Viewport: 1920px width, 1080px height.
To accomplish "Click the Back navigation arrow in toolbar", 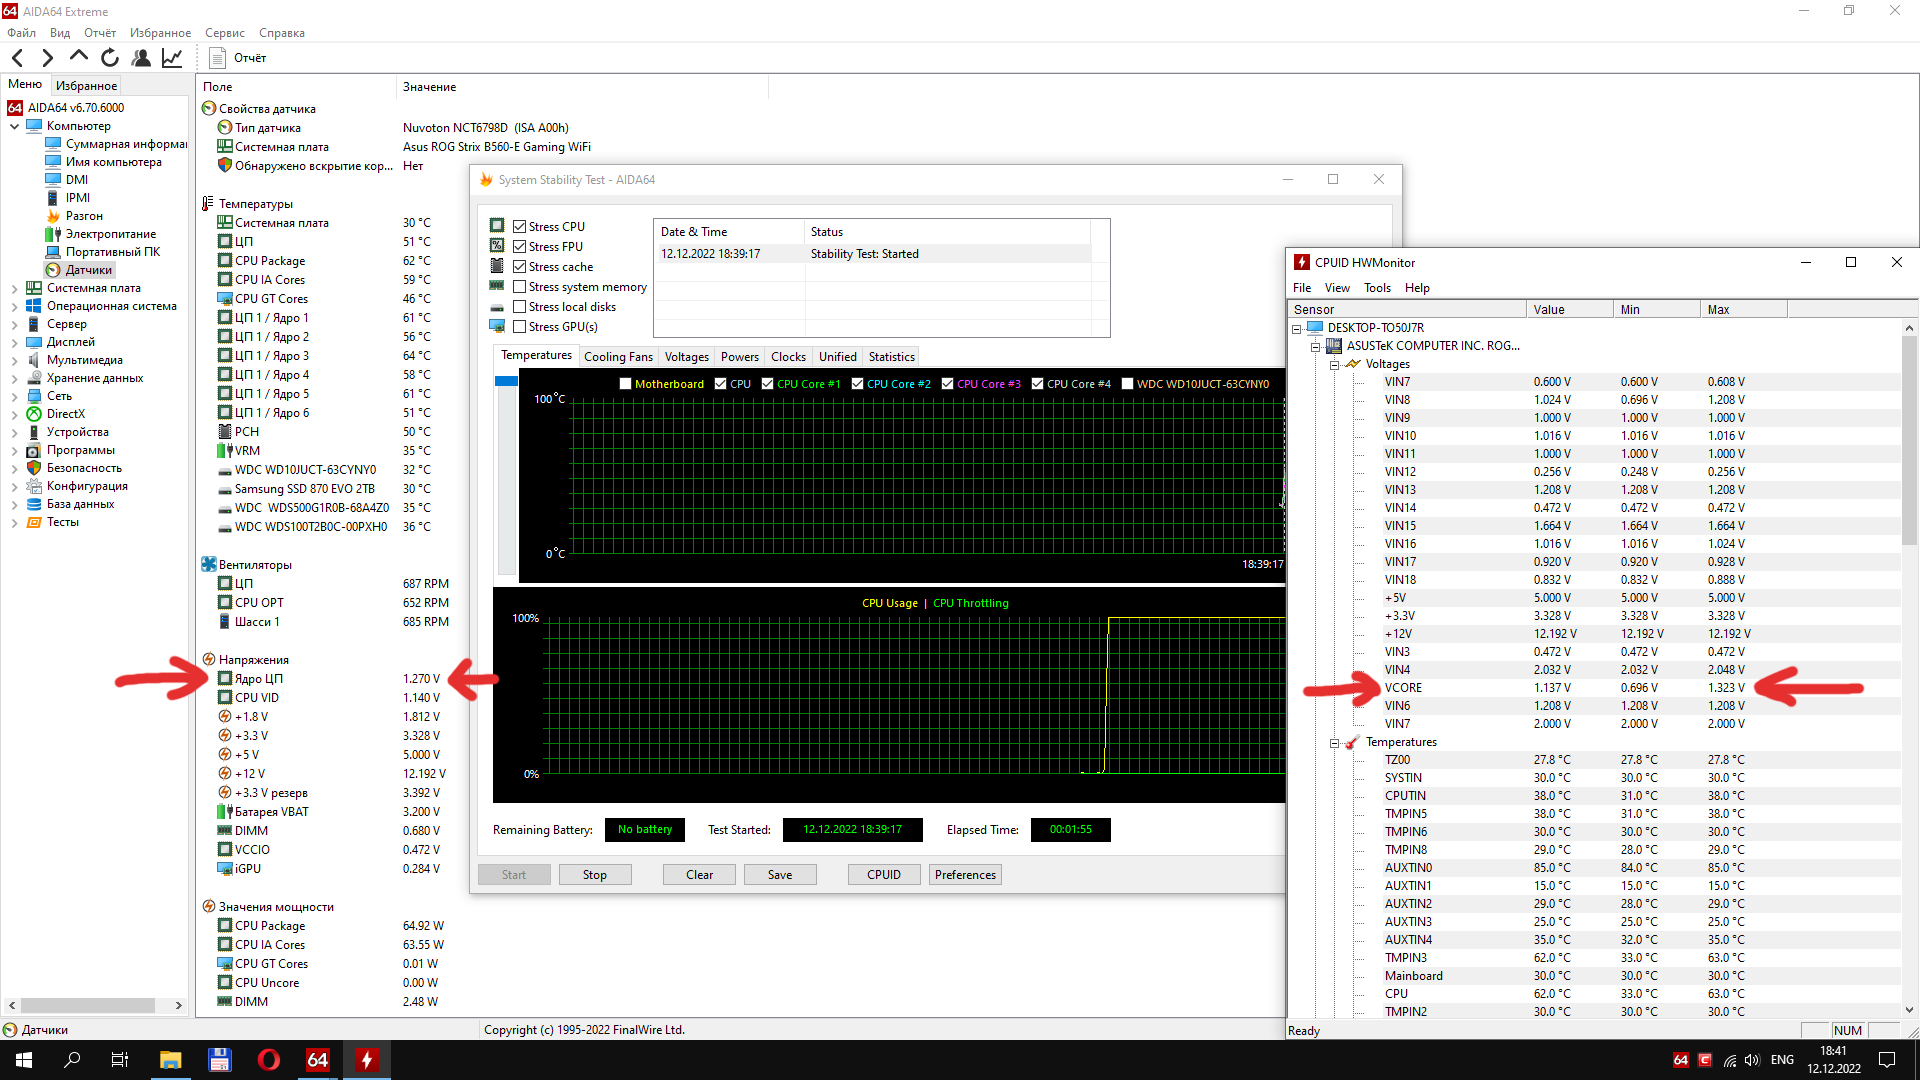I will click(17, 58).
